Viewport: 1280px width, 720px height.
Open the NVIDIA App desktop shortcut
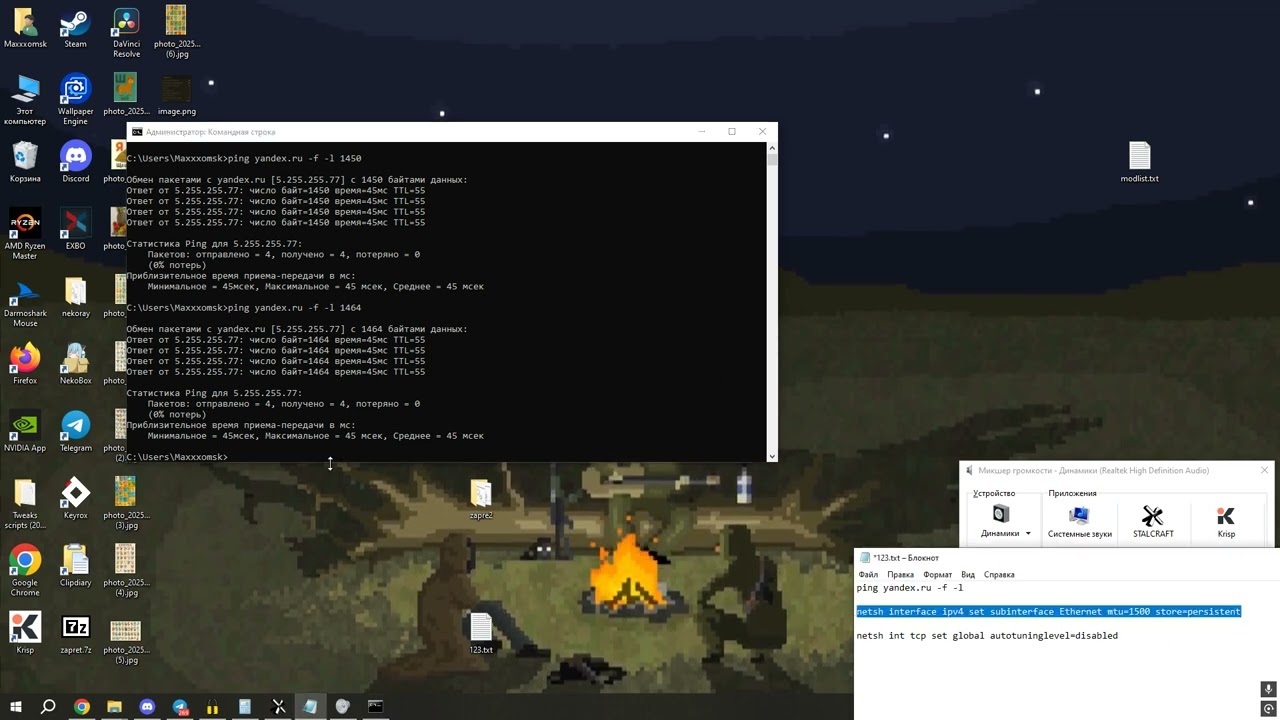point(25,431)
